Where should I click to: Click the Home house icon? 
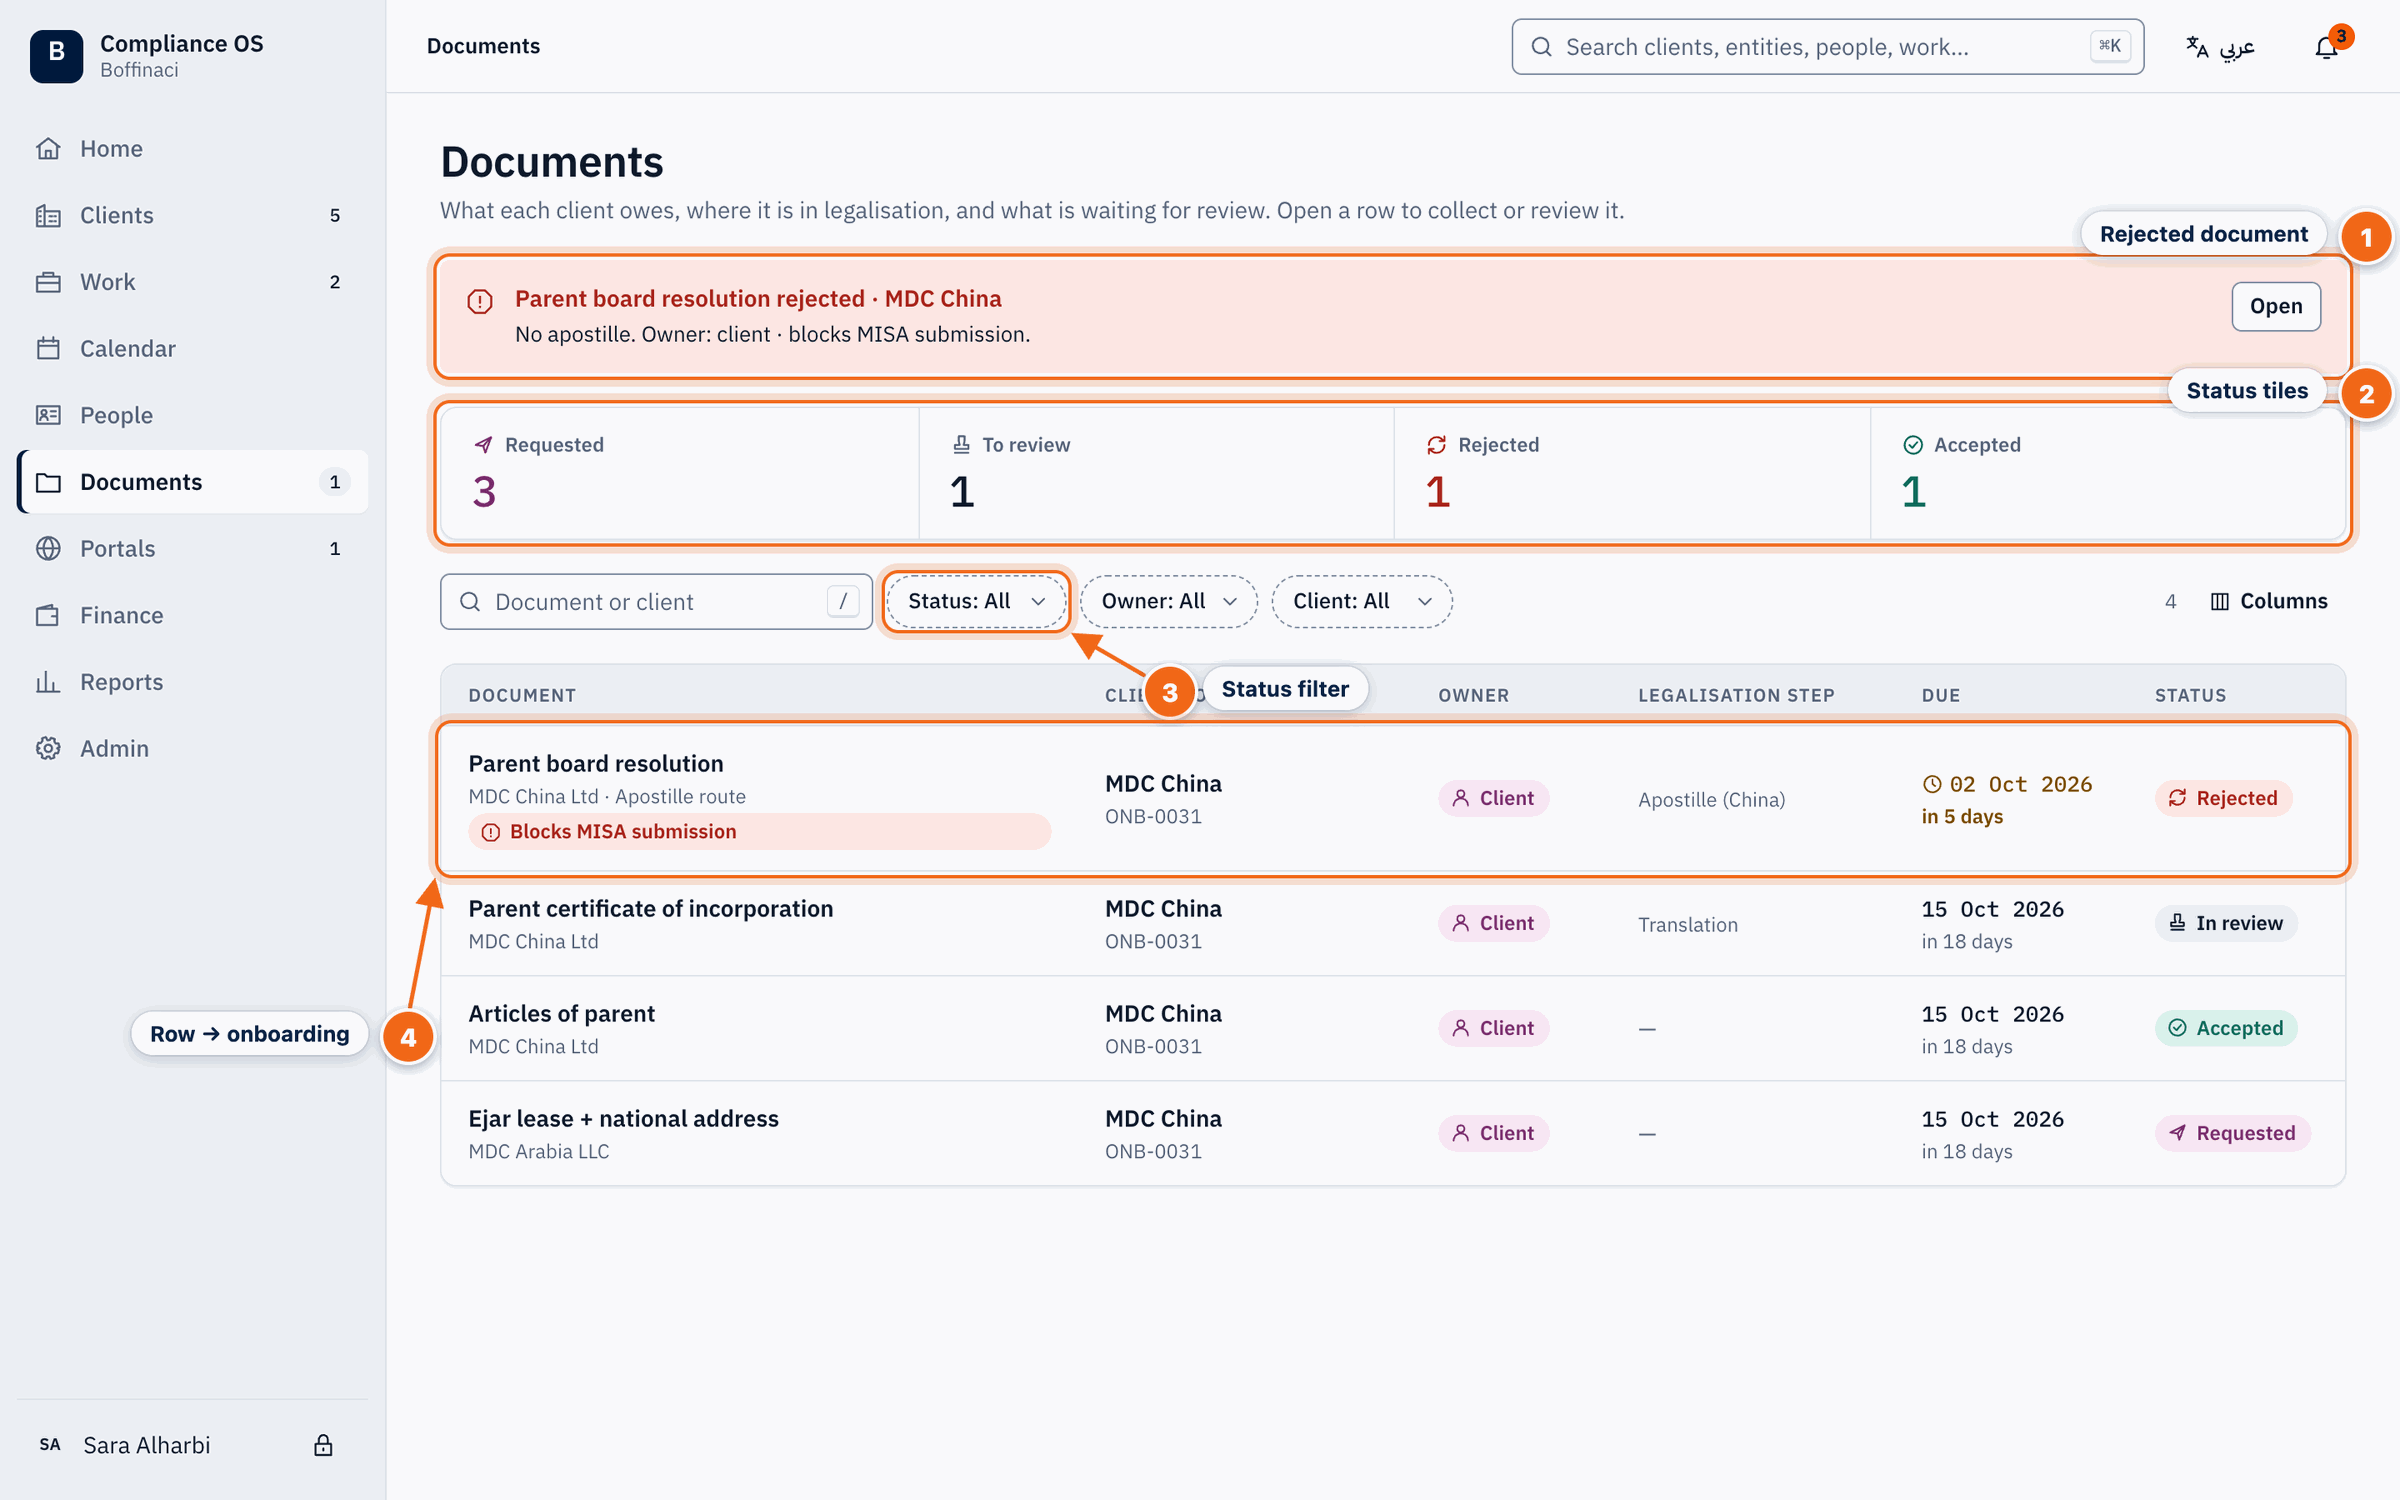pyautogui.click(x=48, y=148)
